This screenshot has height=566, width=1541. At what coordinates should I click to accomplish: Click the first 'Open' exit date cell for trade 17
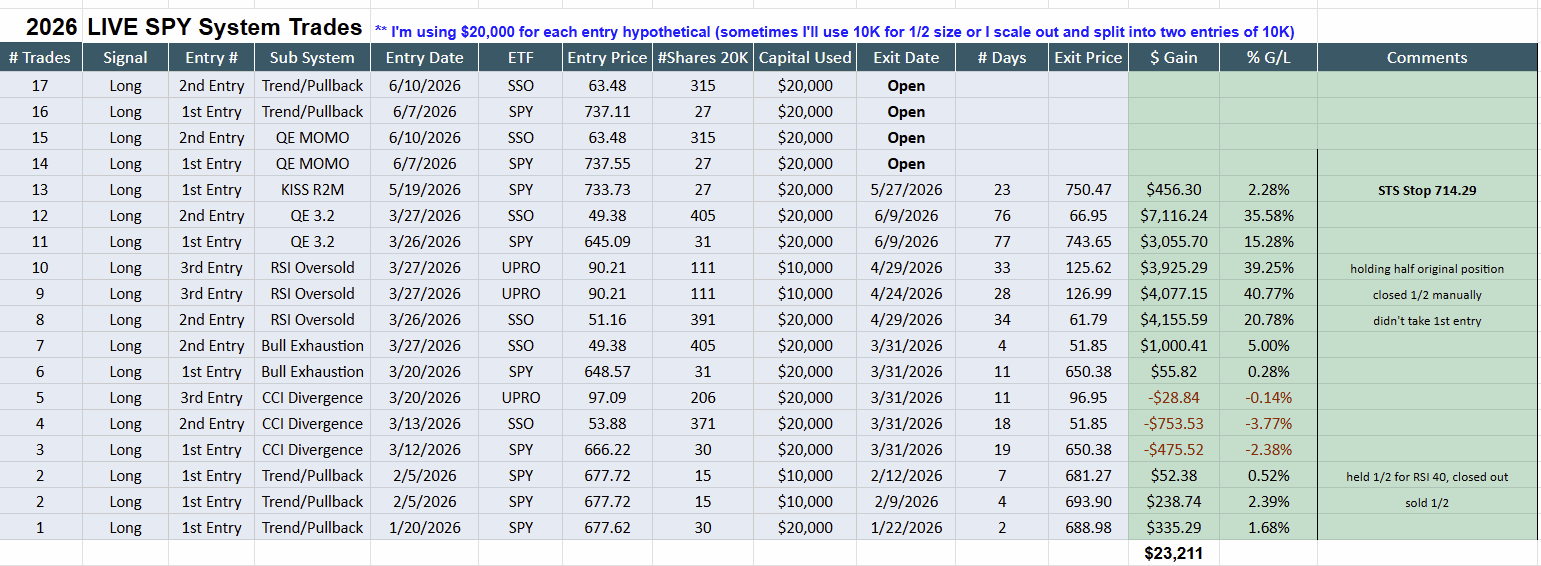pos(906,86)
